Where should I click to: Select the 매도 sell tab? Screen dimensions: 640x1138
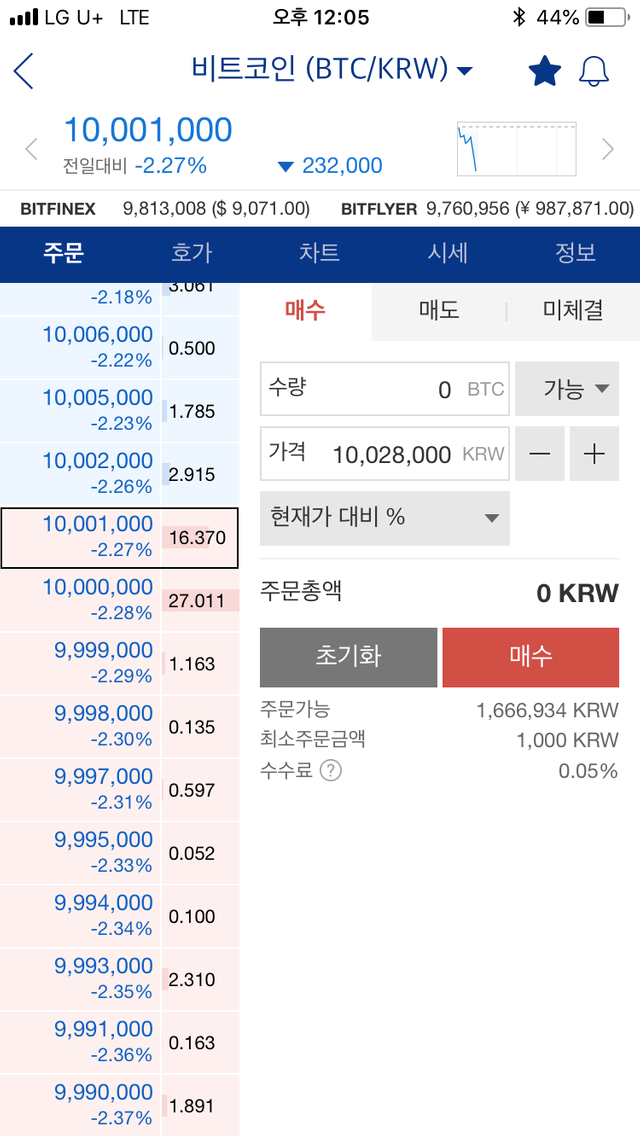(438, 311)
